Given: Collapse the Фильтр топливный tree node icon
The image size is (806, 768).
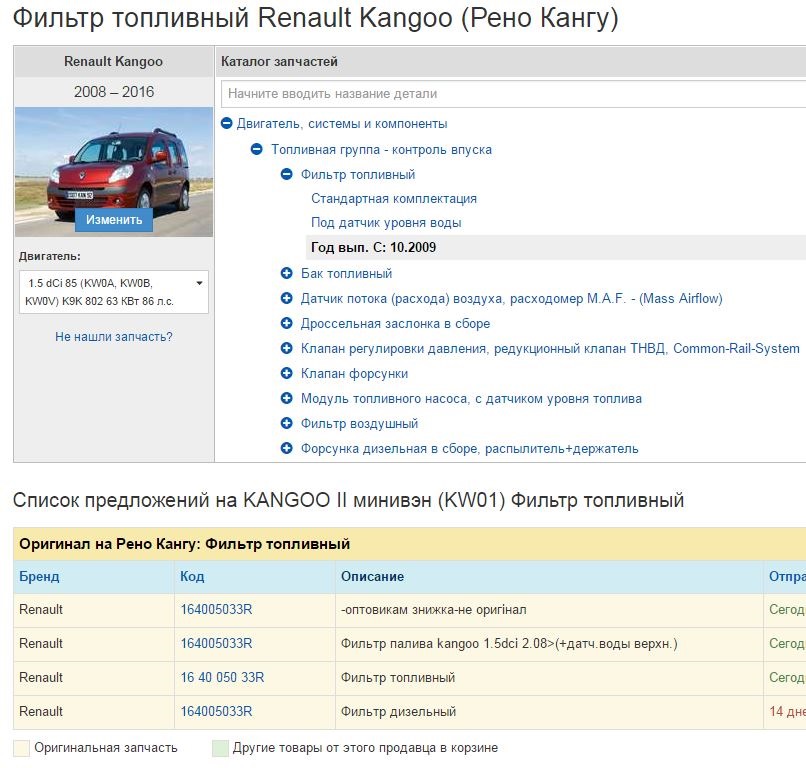Looking at the screenshot, I should (286, 174).
